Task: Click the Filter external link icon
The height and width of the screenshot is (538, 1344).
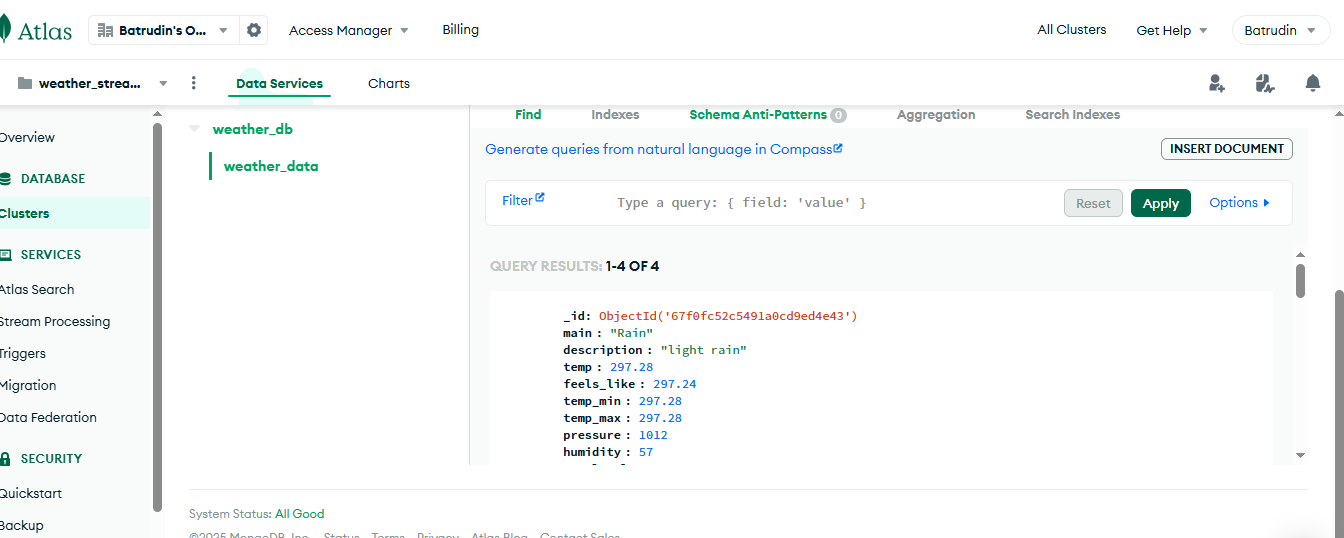Action: click(540, 198)
